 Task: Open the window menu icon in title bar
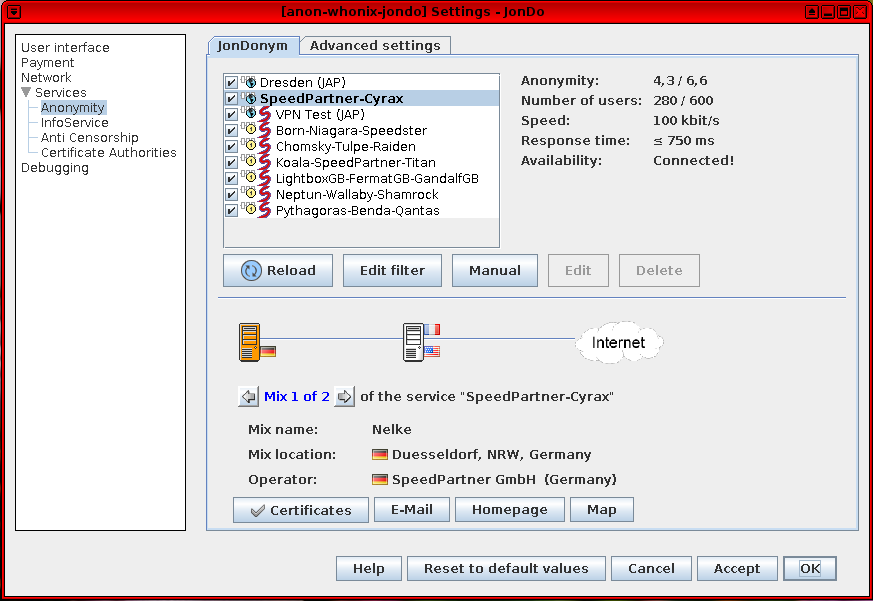point(14,12)
